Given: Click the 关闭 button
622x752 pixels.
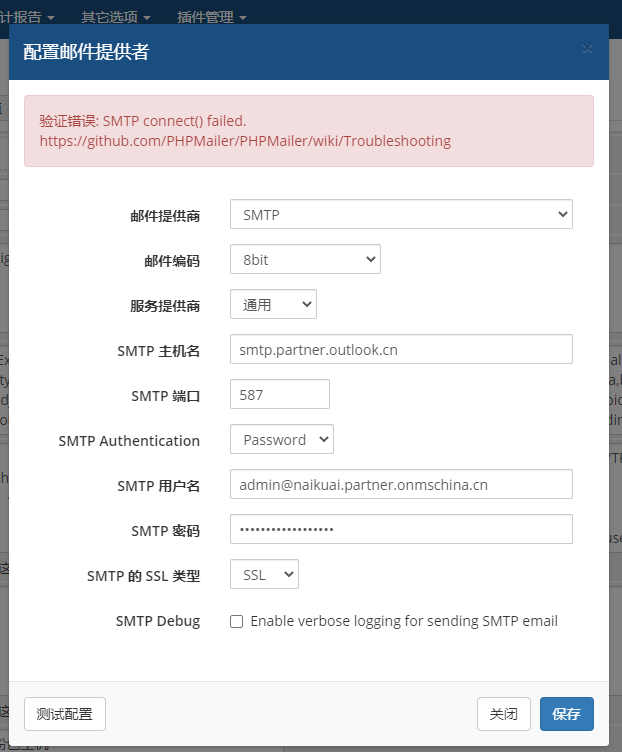Looking at the screenshot, I should (x=504, y=714).
